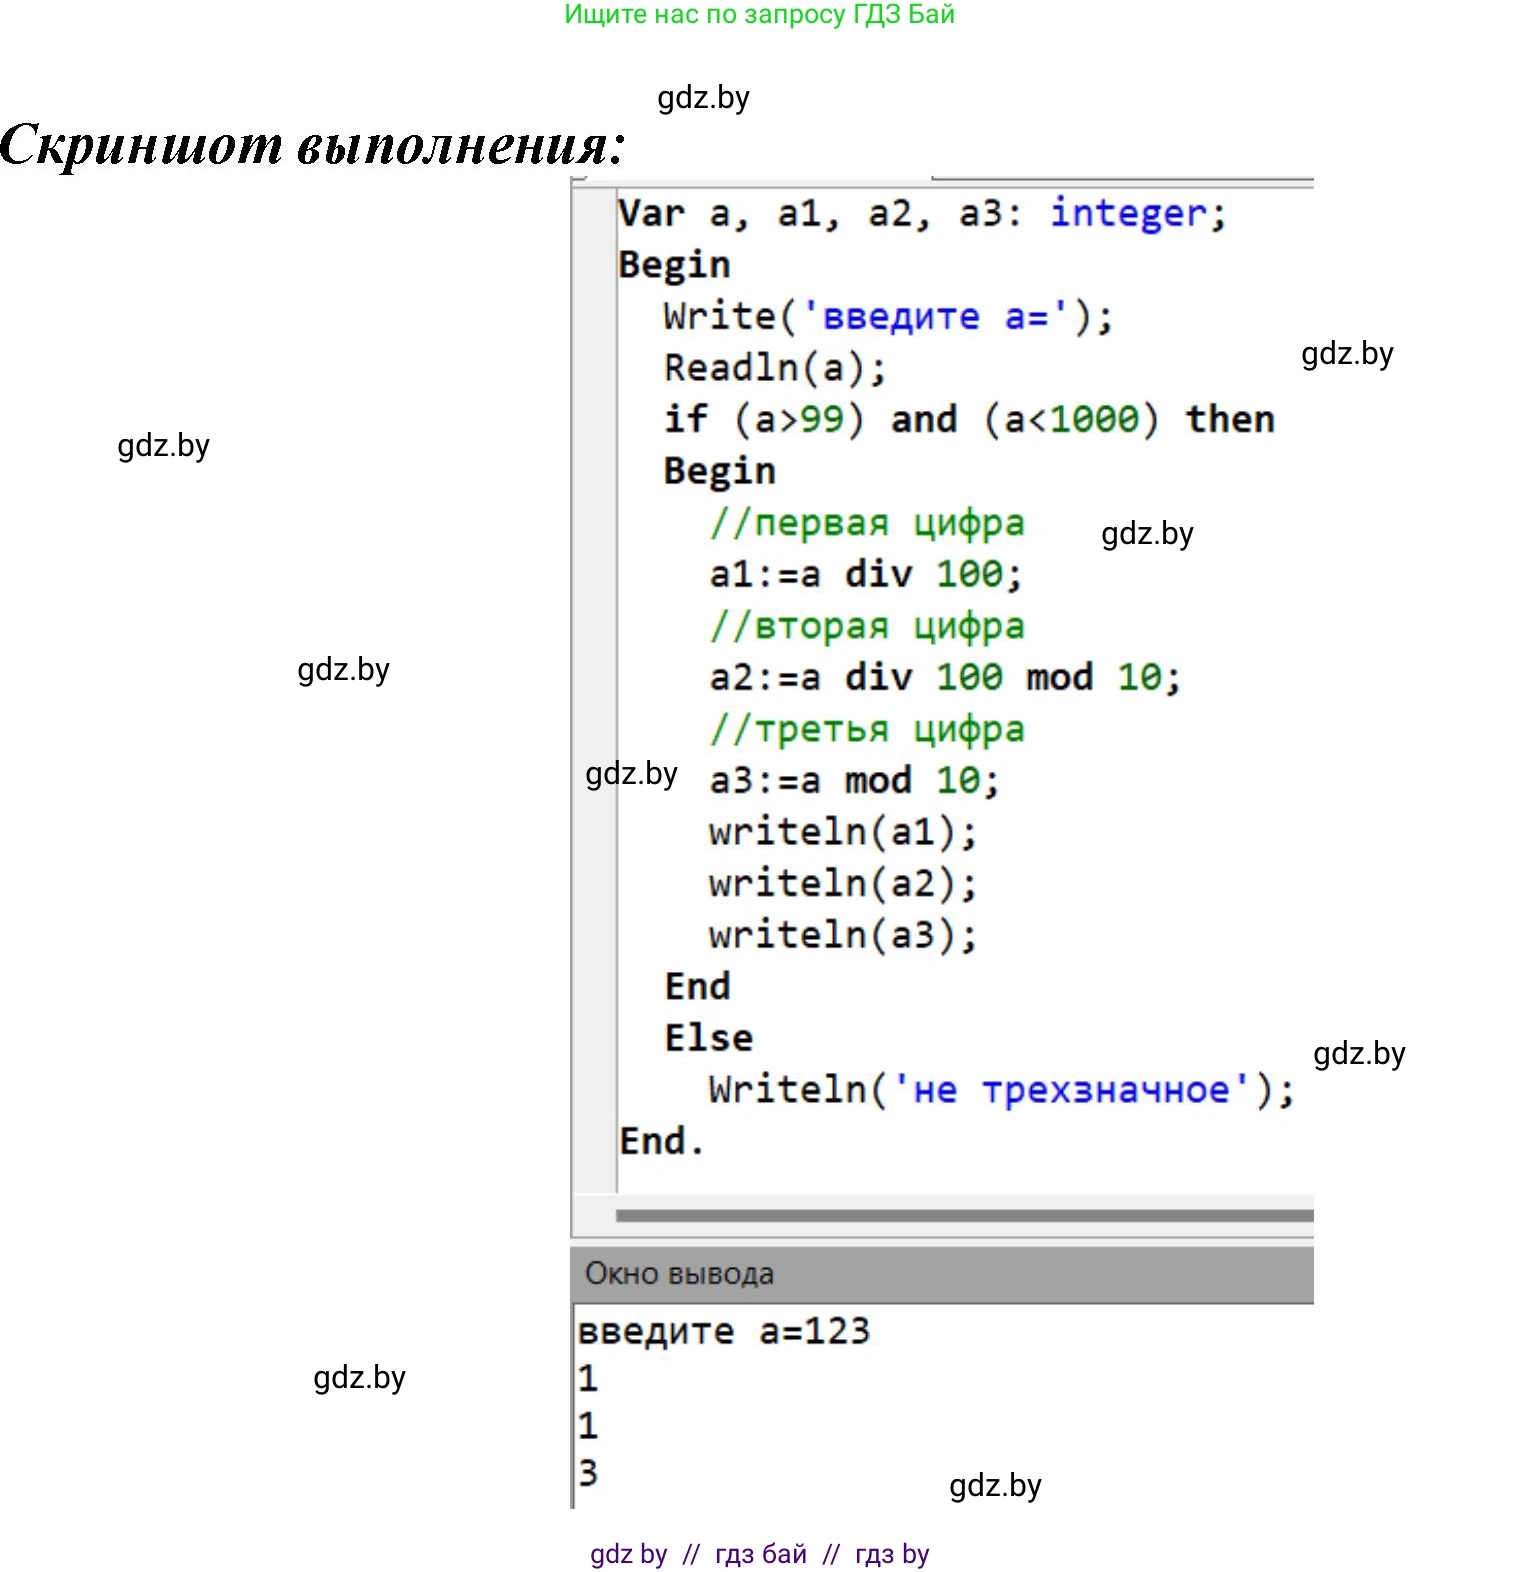1522x1572 pixels.
Task: Click the '//третья цифра' comment
Action: pyautogui.click(x=867, y=730)
